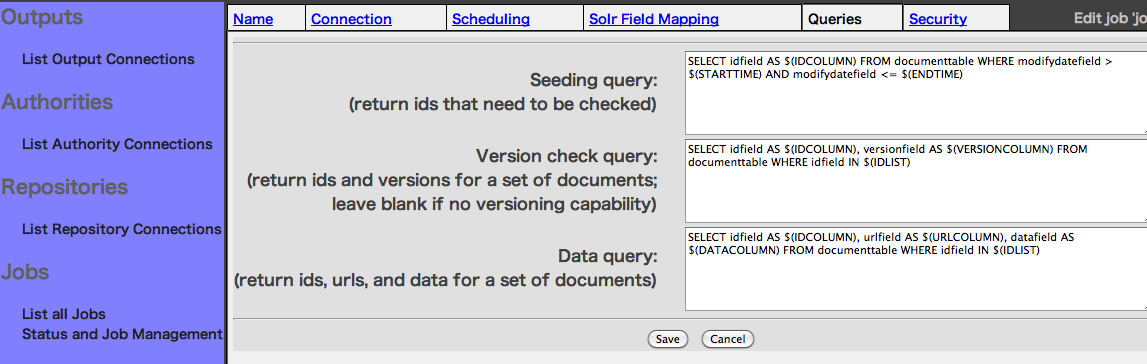Click the Cancel button
Image resolution: width=1147 pixels, height=364 pixels.
(727, 339)
